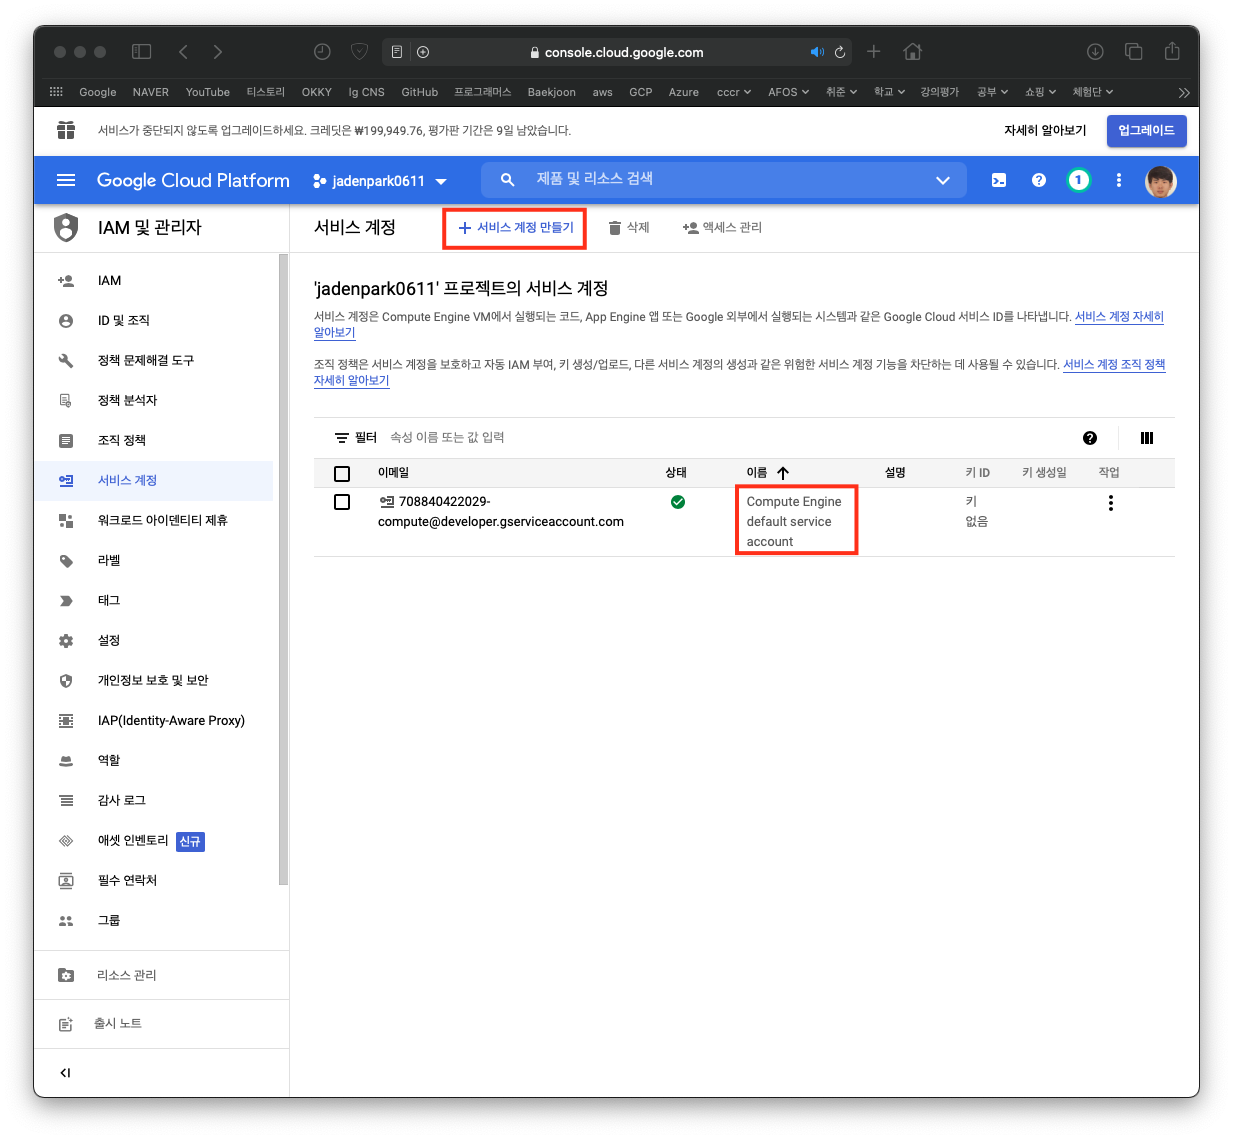Click '삭제' delete button
Image resolution: width=1233 pixels, height=1139 pixels.
[629, 228]
